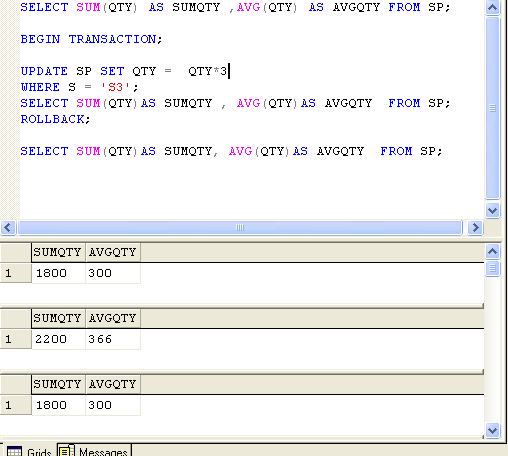Click the Grids tab table icon
The image size is (508, 456).
tap(14, 451)
